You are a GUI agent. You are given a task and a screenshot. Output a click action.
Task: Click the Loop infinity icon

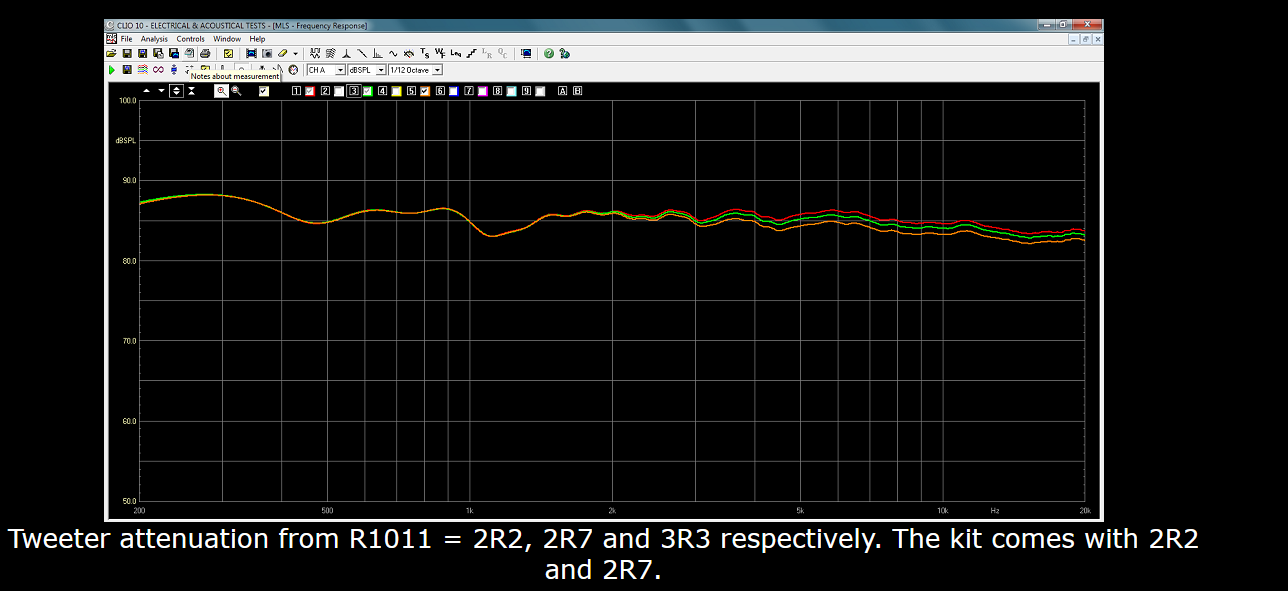[x=158, y=70]
